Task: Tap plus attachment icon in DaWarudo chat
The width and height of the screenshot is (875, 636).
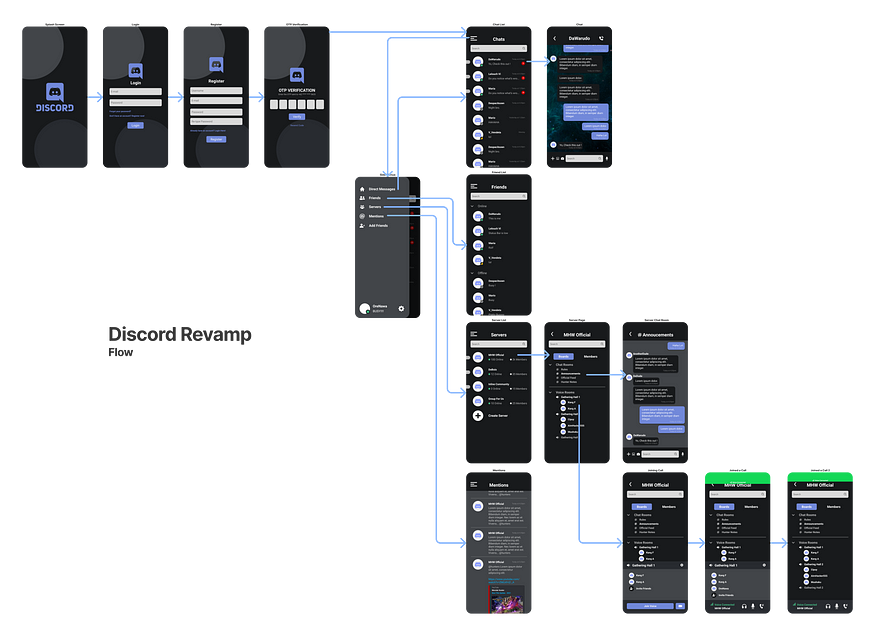Action: tap(552, 158)
